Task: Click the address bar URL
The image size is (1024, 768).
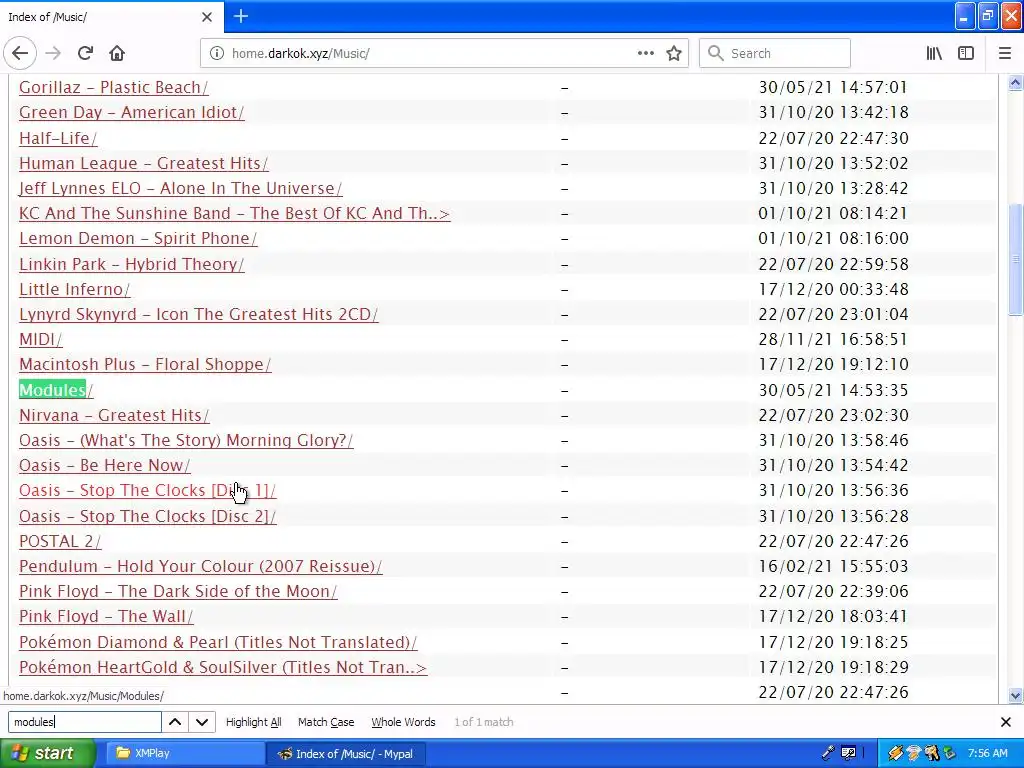Action: click(300, 54)
